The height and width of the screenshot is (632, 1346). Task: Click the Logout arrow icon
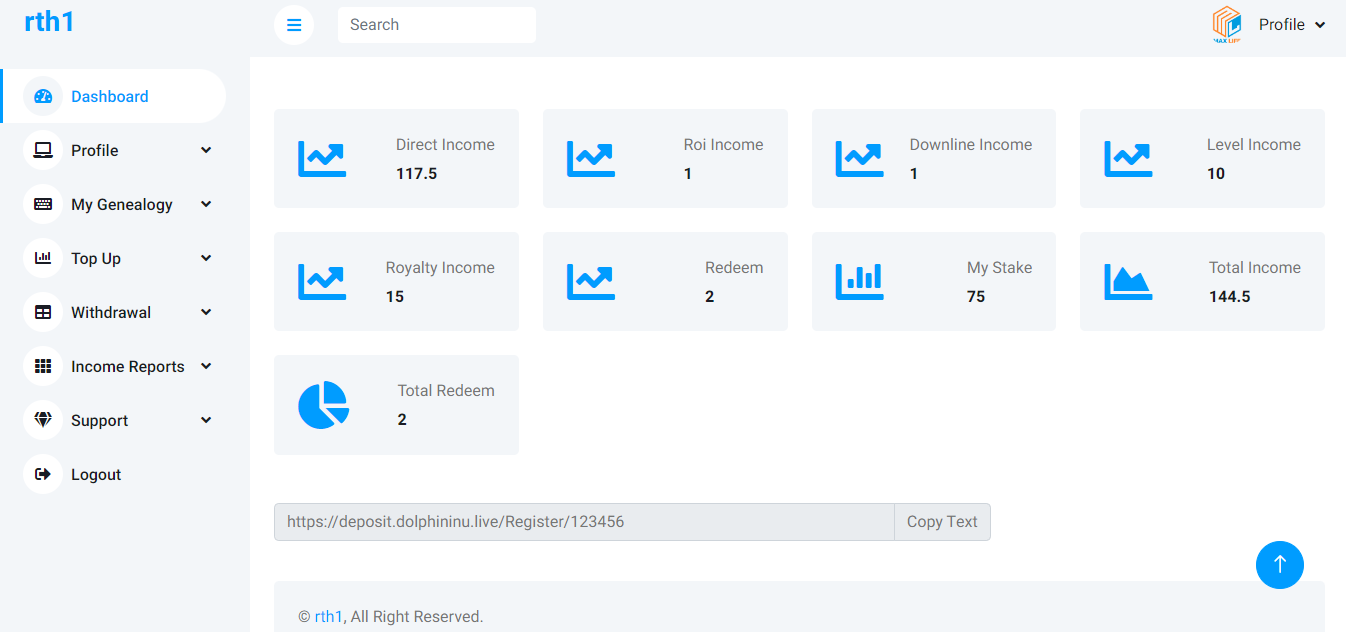click(43, 475)
